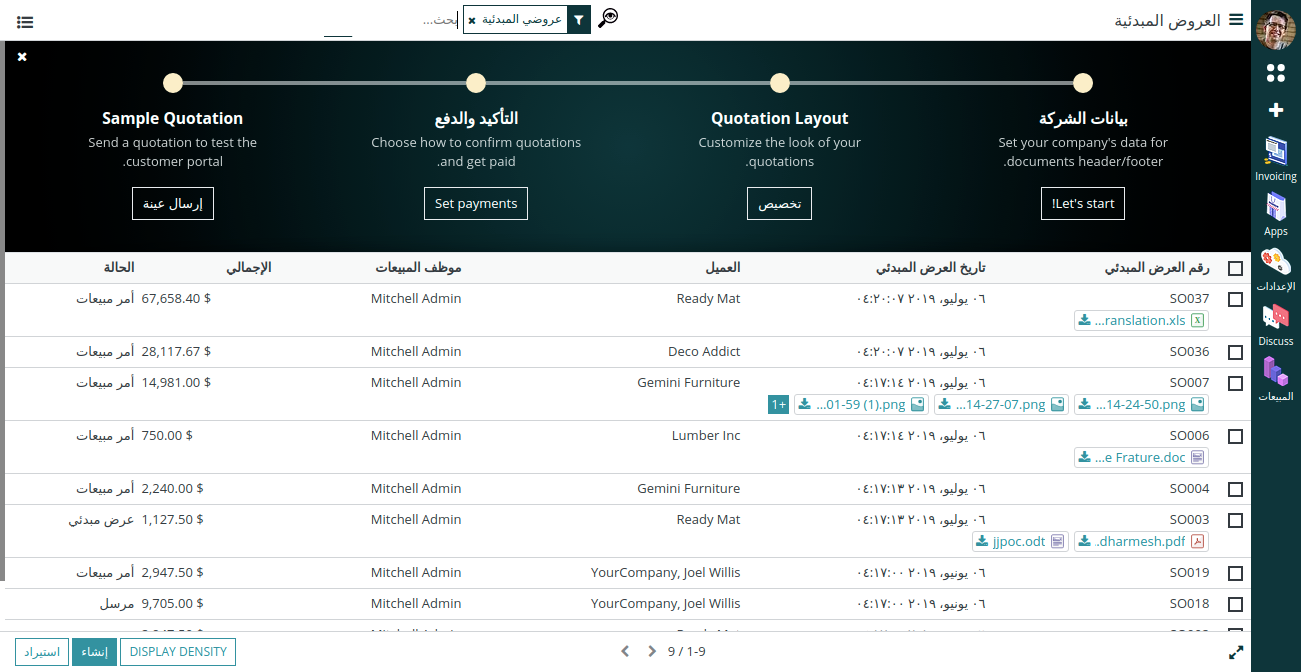The height and width of the screenshot is (672, 1301).
Task: Select the checkbox for order SO037
Action: point(1235,299)
